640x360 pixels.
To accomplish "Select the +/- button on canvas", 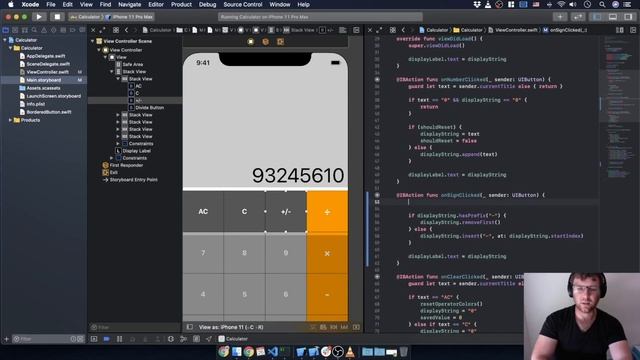I will 286,211.
